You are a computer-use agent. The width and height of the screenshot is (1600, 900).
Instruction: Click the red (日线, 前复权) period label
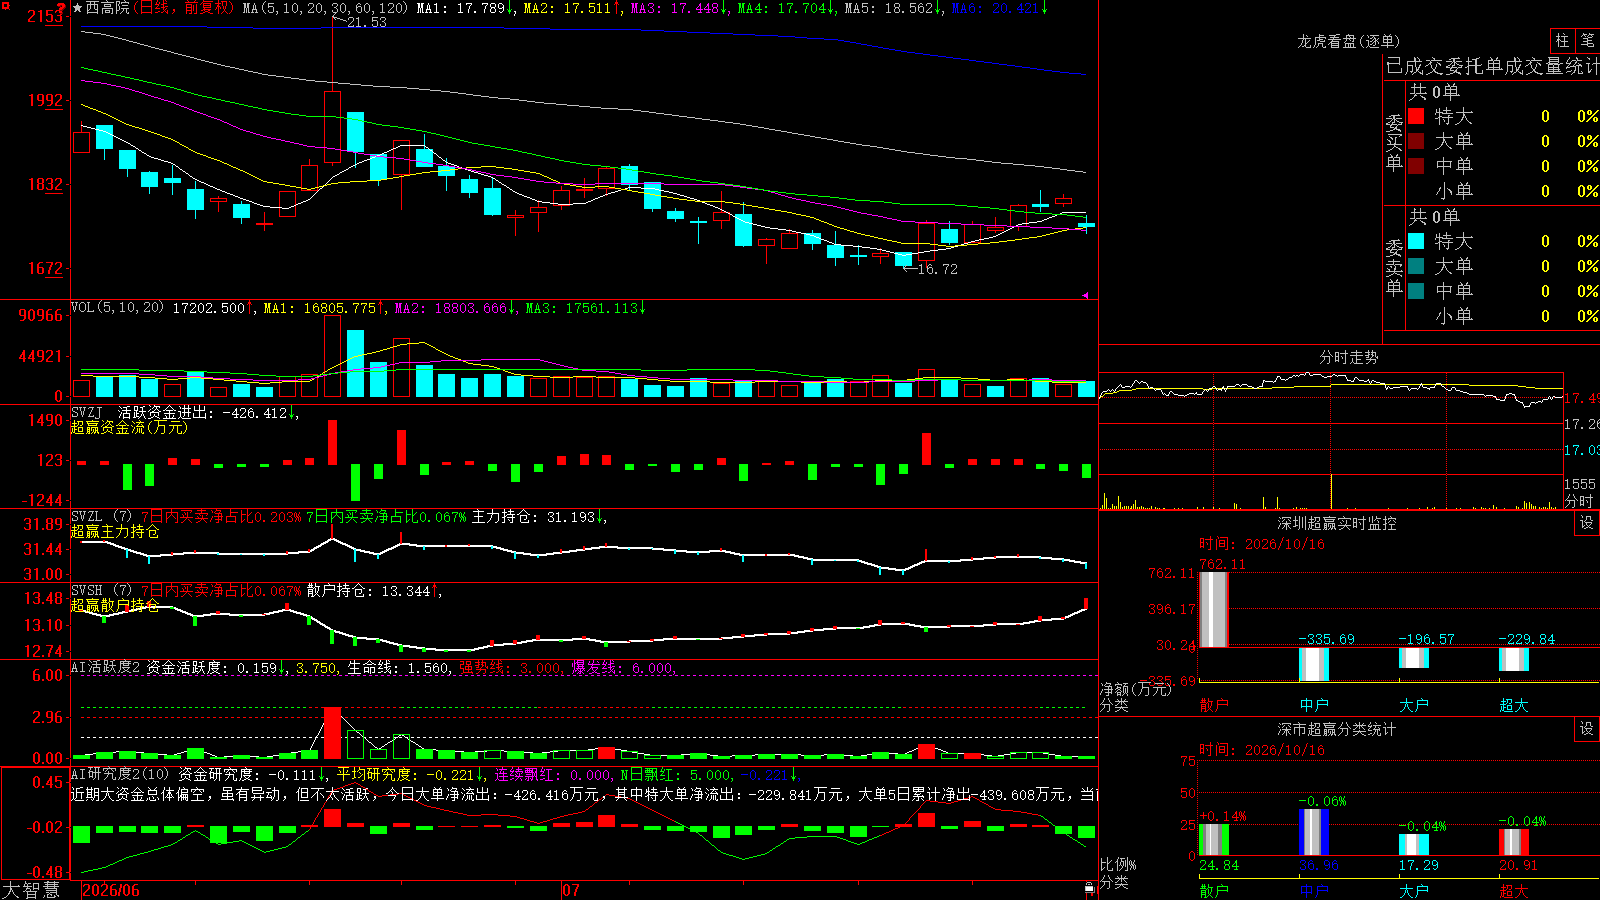click(x=185, y=8)
